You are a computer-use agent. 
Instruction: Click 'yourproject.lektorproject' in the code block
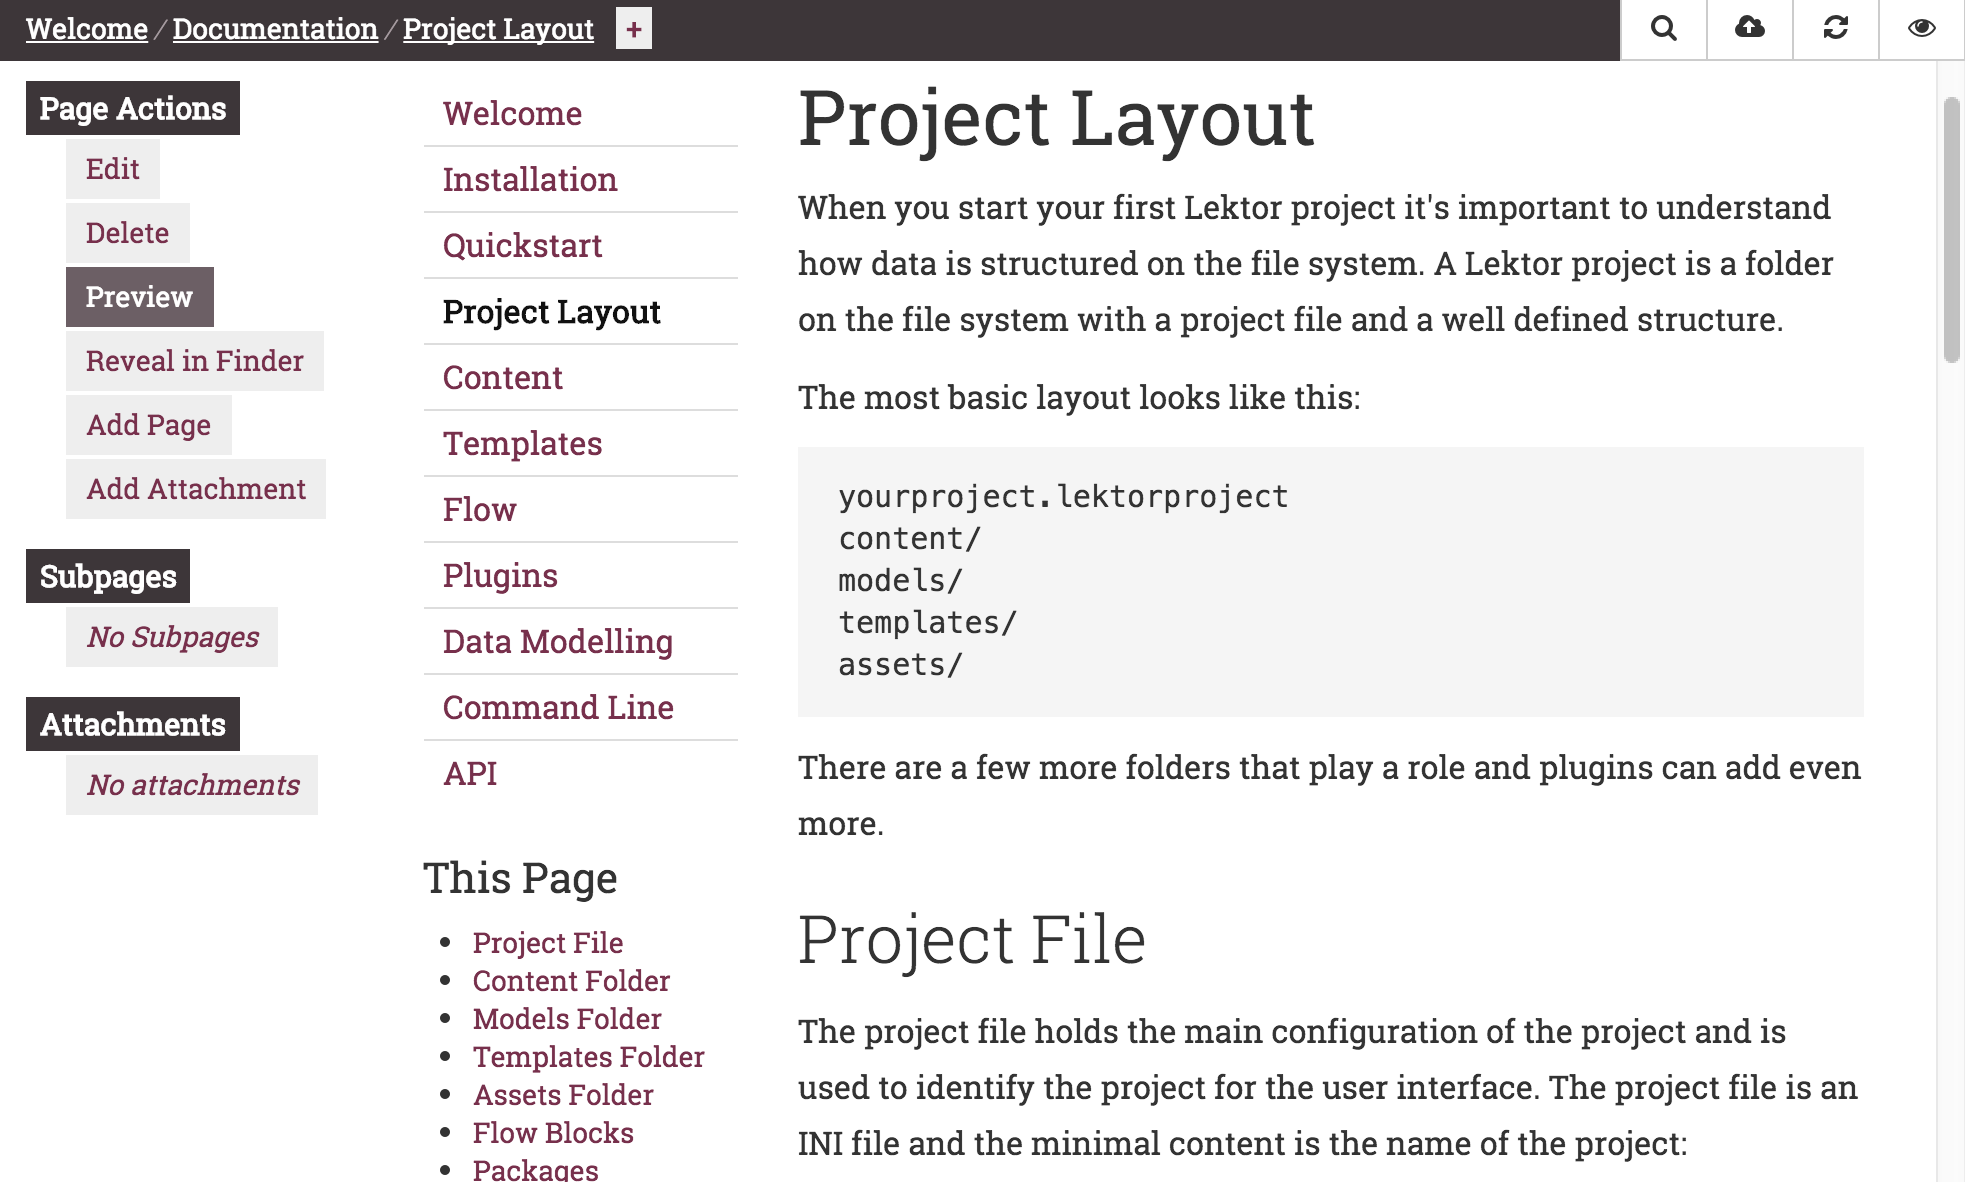click(1063, 496)
